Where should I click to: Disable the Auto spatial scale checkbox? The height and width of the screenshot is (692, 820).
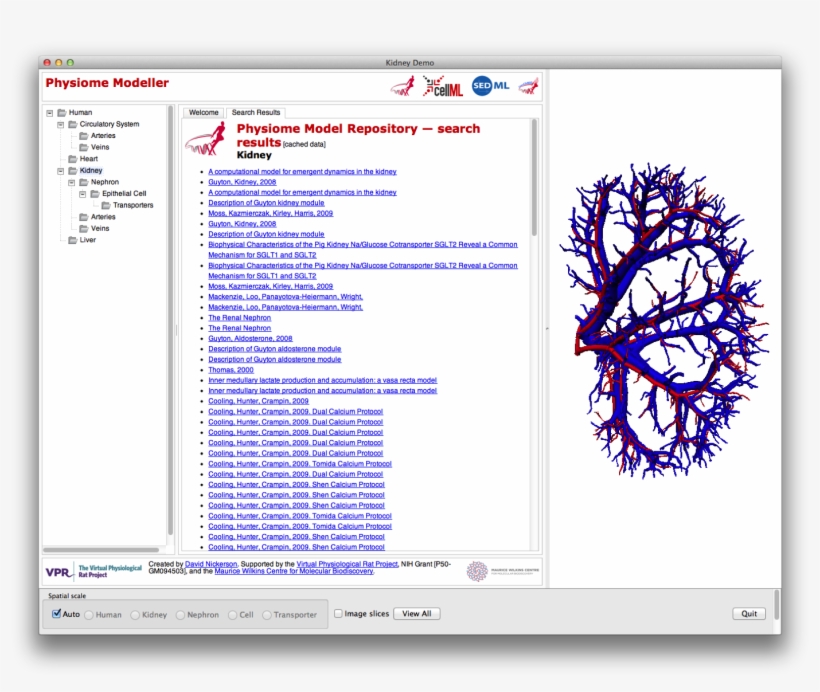coord(56,613)
